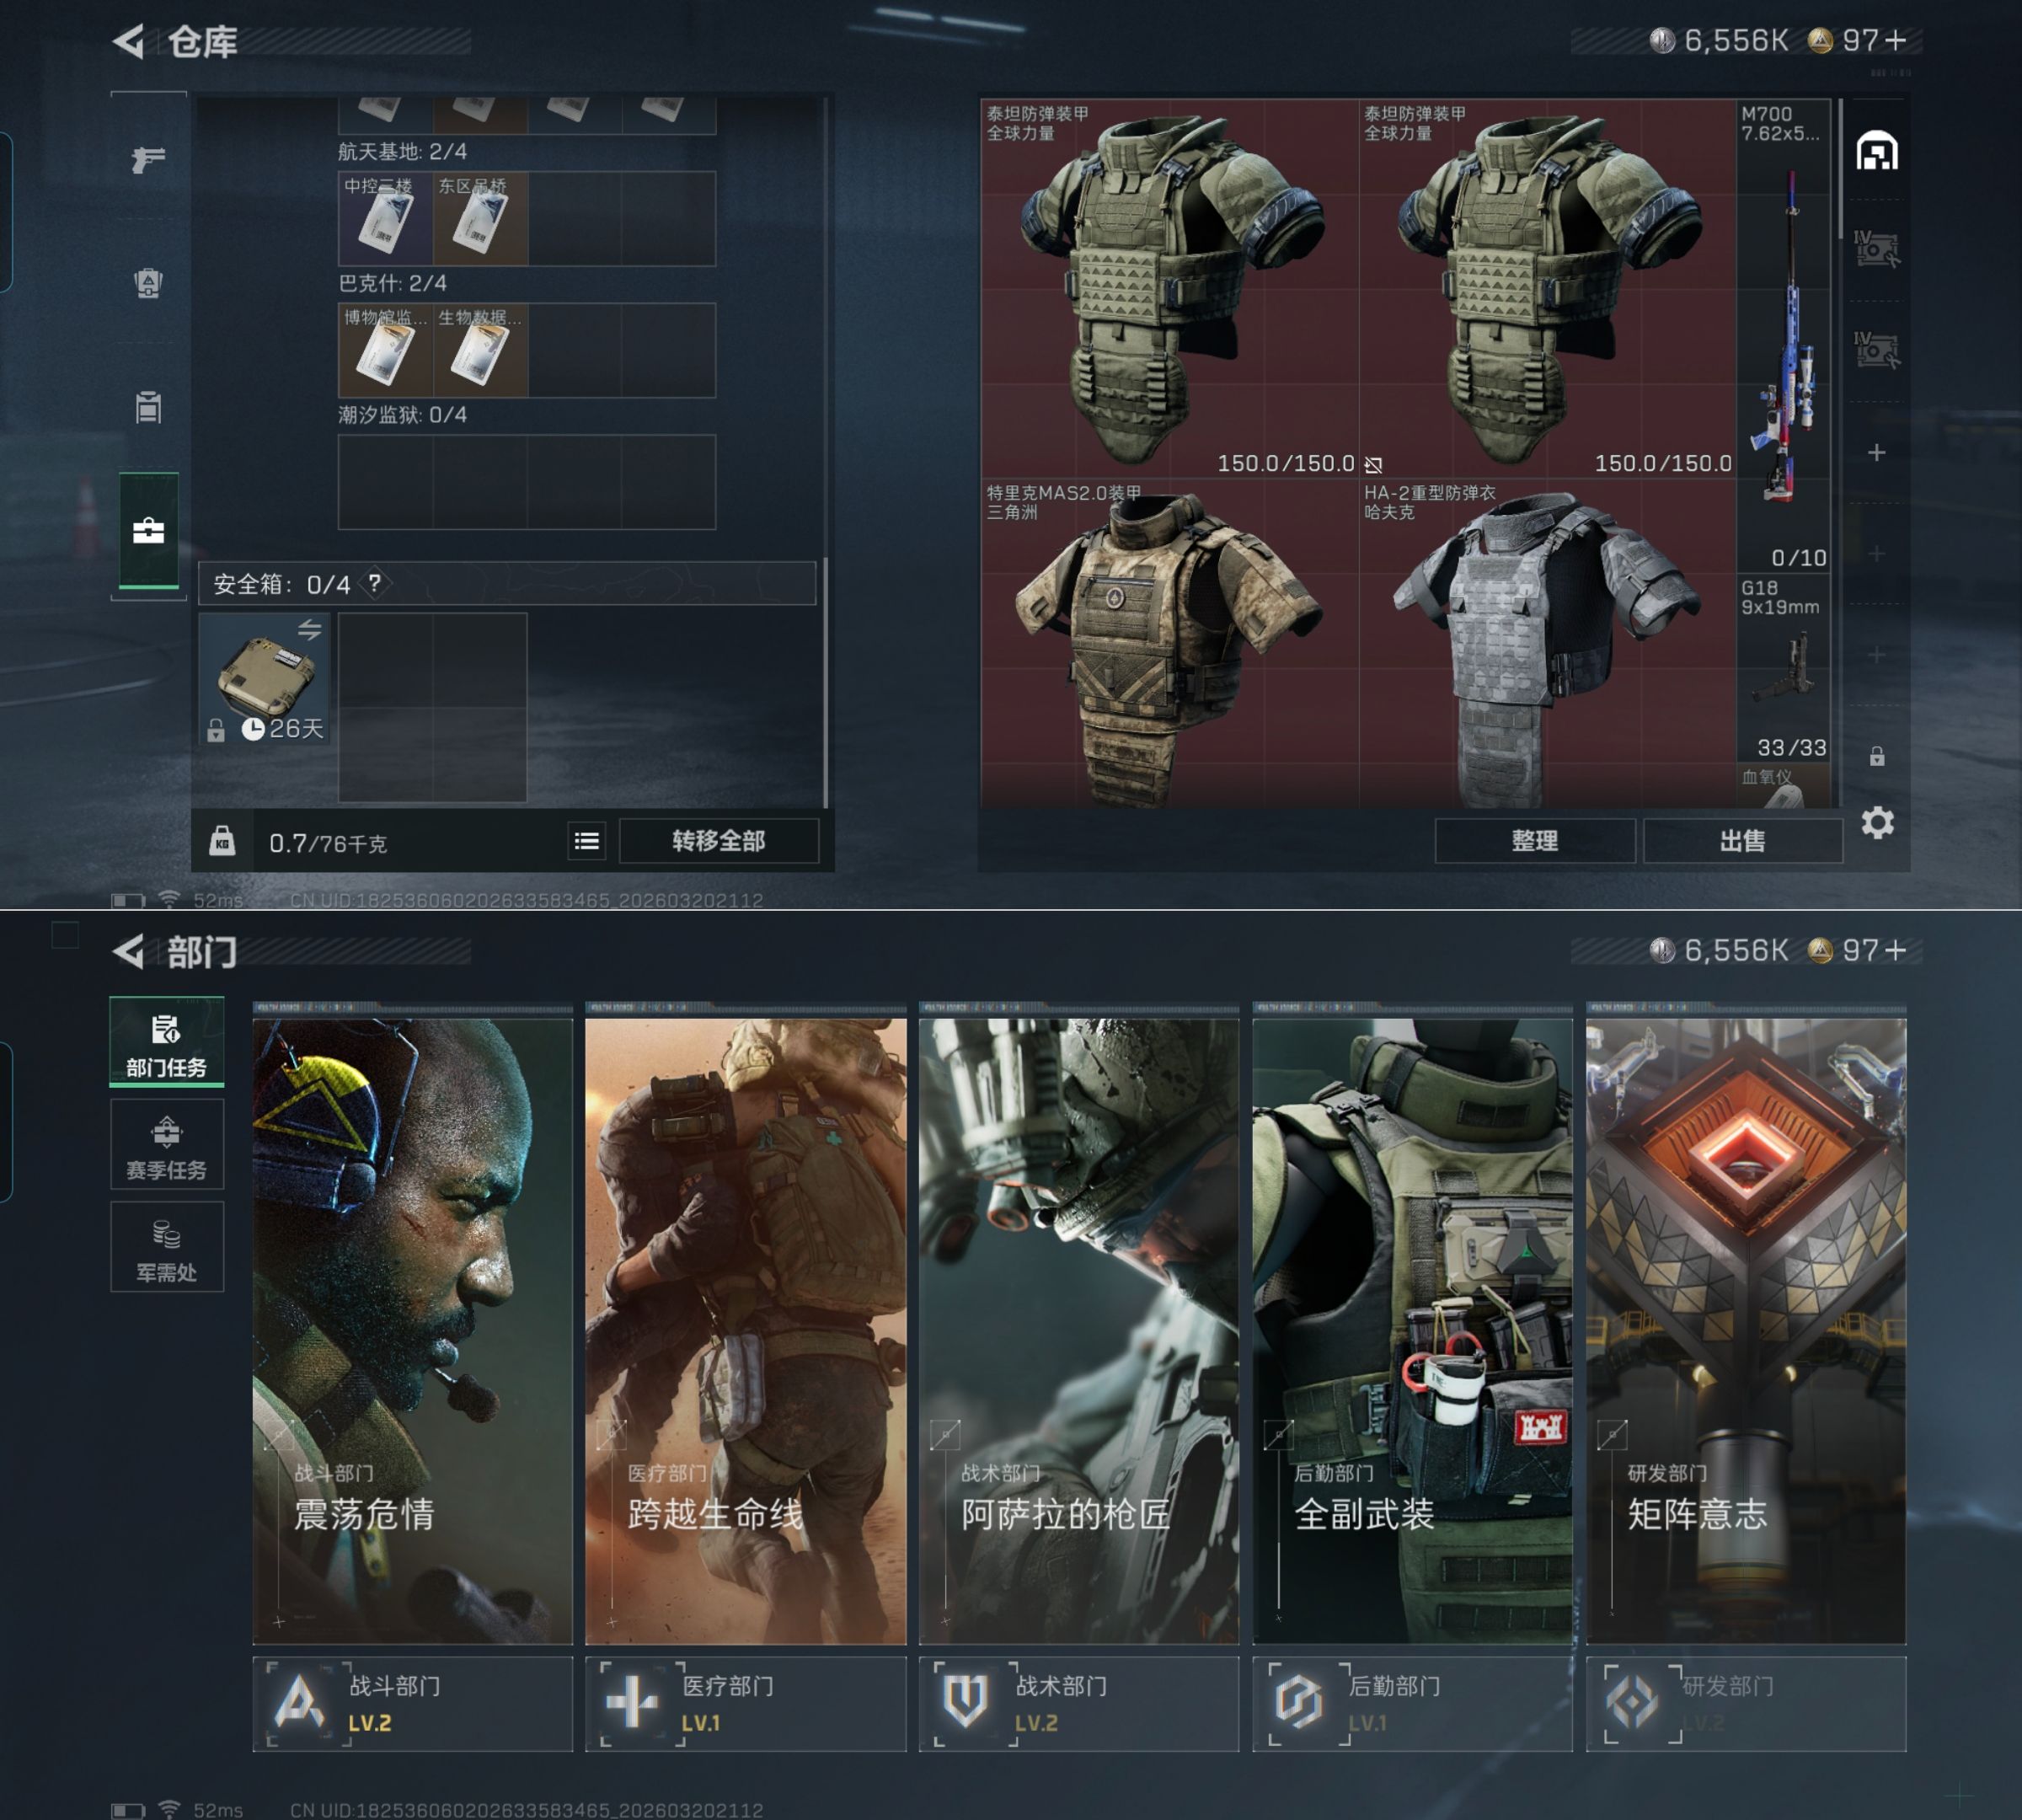Go back from the 仓库 screen

(129, 41)
